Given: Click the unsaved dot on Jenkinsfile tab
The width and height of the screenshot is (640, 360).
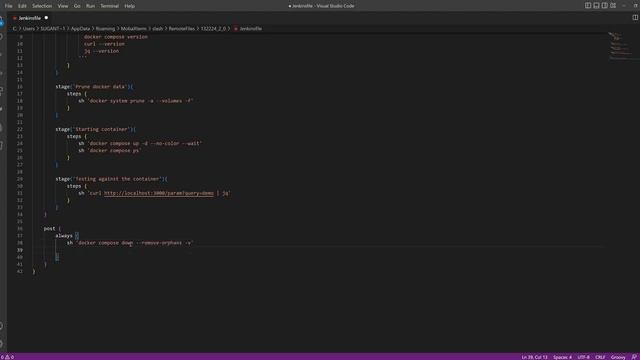Looking at the screenshot, I should (x=46, y=18).
